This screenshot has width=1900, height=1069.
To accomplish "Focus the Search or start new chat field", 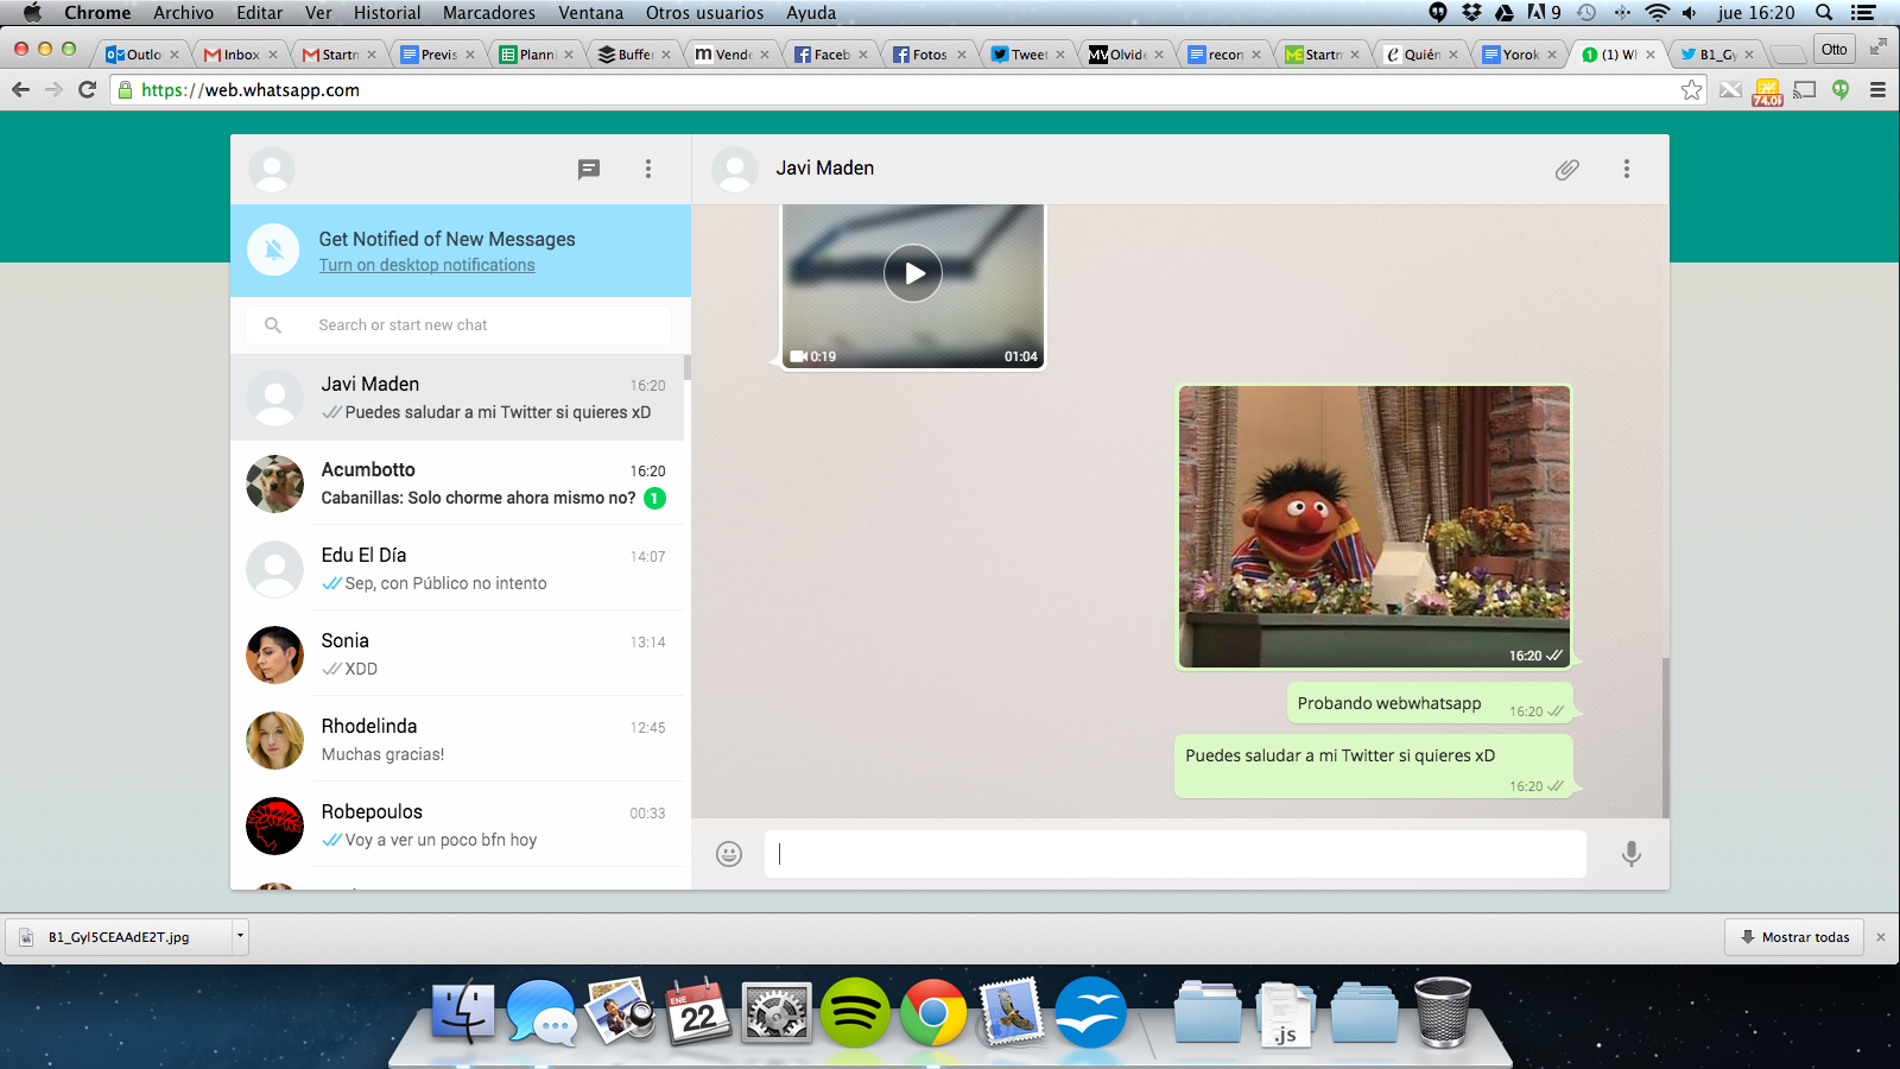I will pyautogui.click(x=458, y=325).
